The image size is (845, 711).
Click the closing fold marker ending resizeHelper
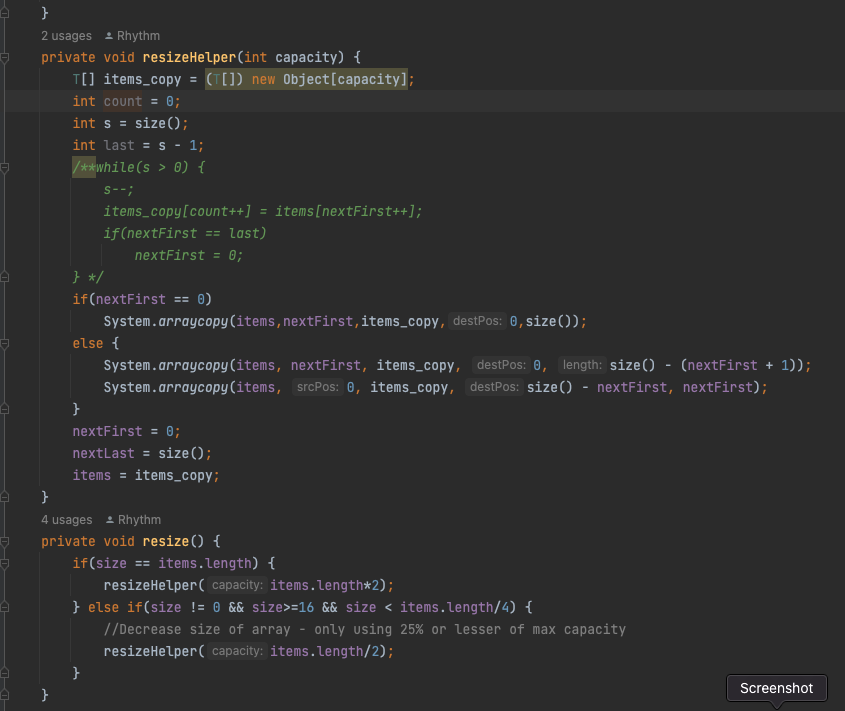click(5, 497)
